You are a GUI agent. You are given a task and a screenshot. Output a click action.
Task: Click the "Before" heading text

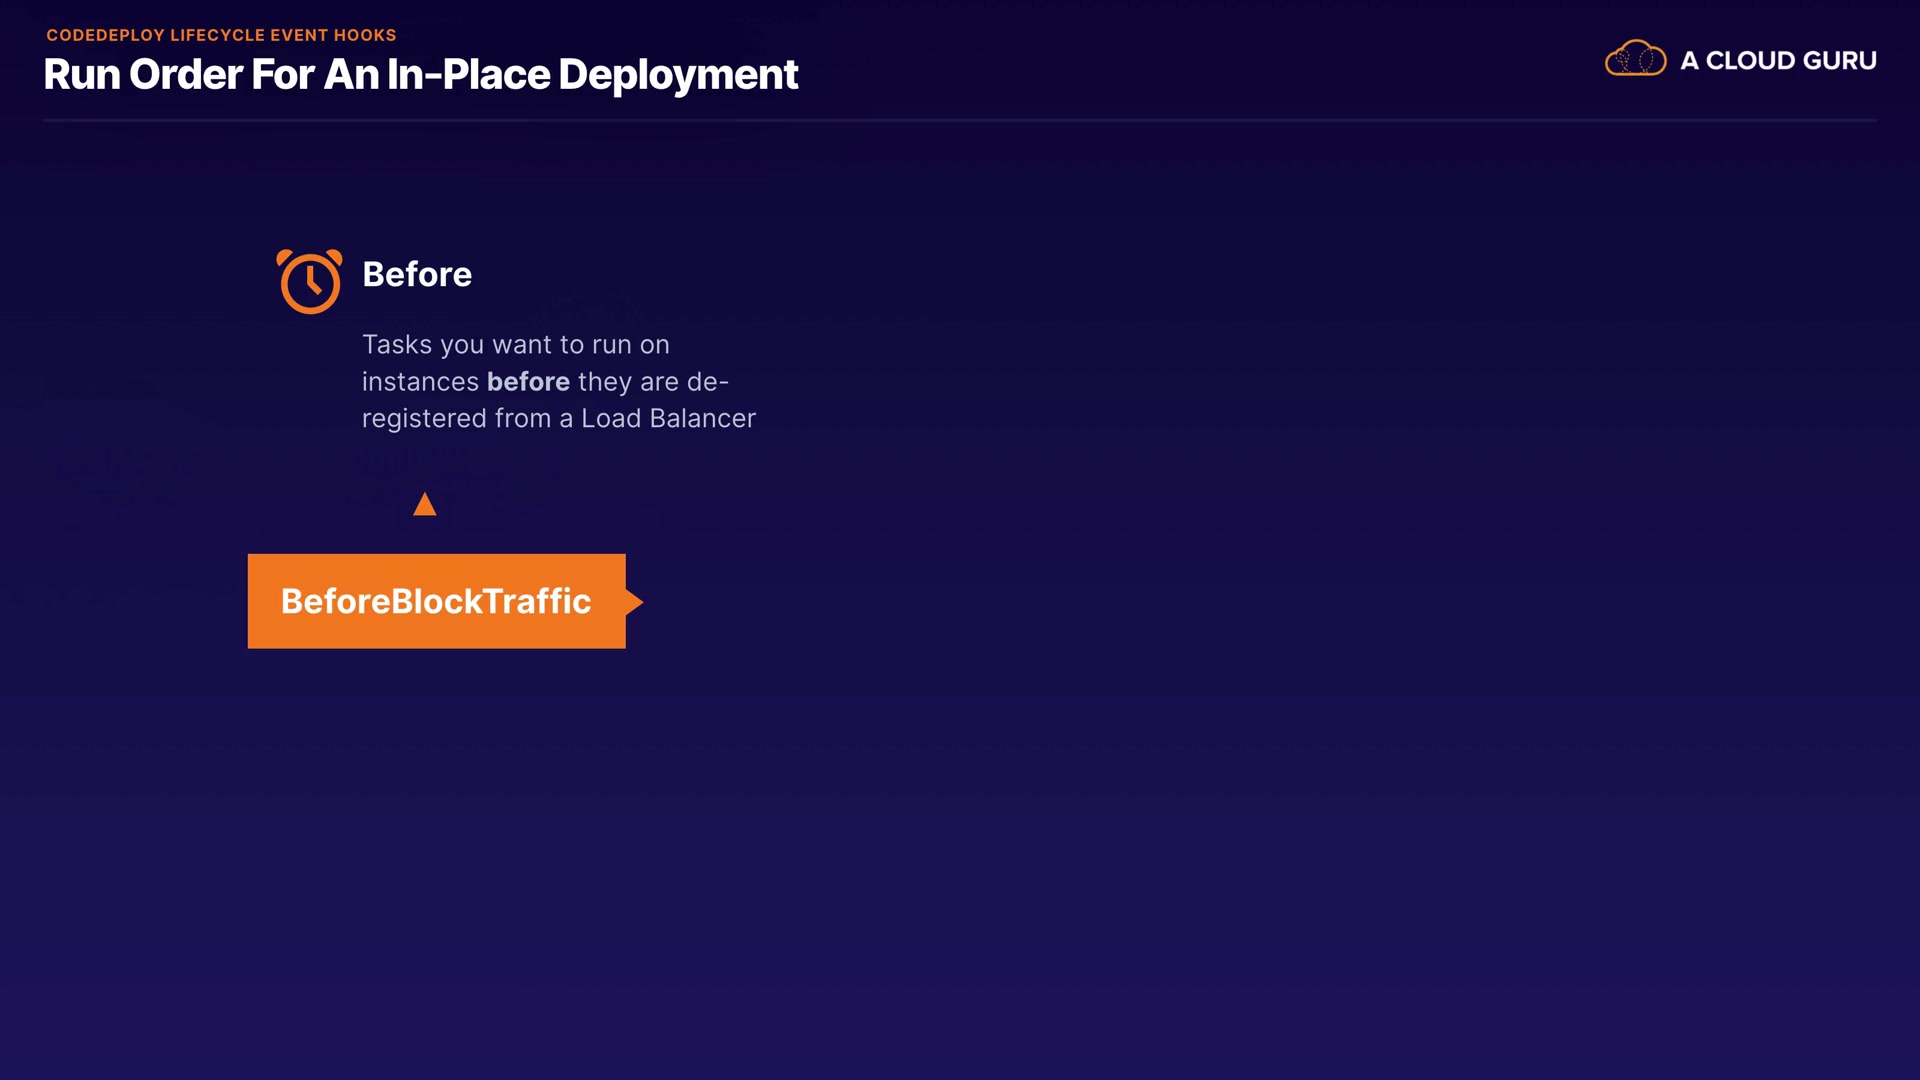pos(417,274)
